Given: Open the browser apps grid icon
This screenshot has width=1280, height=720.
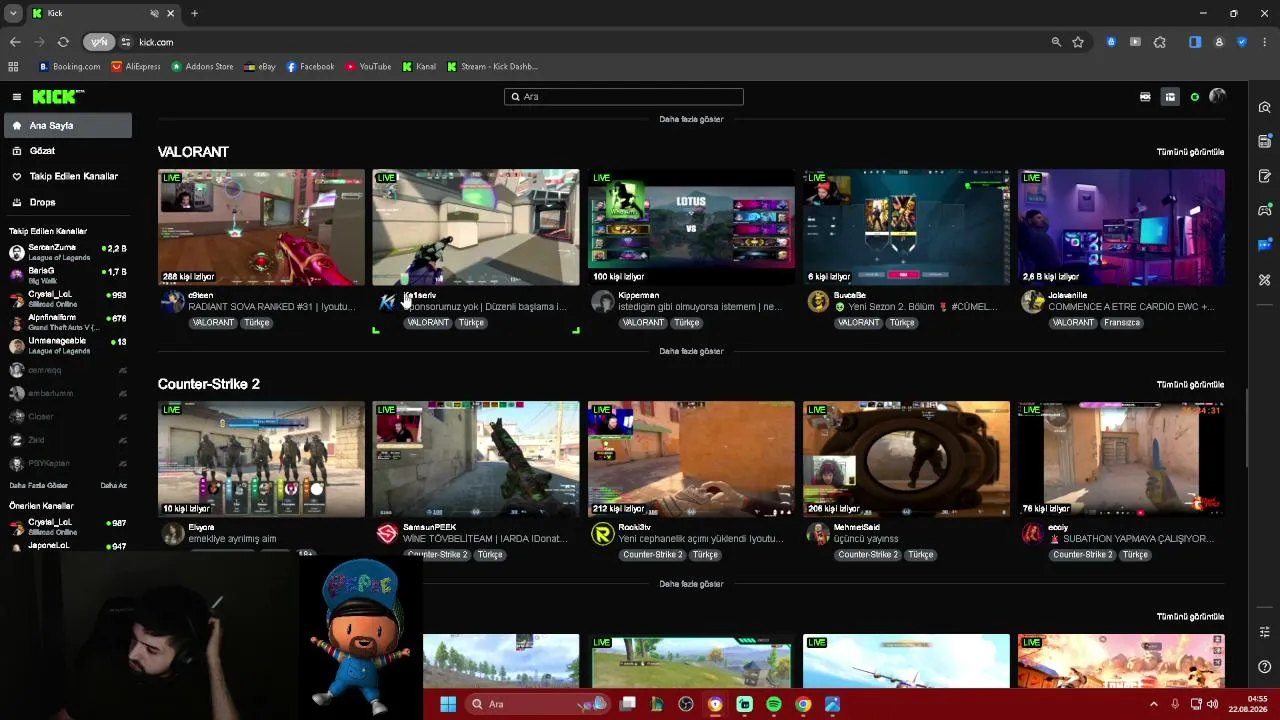Looking at the screenshot, I should (13, 67).
